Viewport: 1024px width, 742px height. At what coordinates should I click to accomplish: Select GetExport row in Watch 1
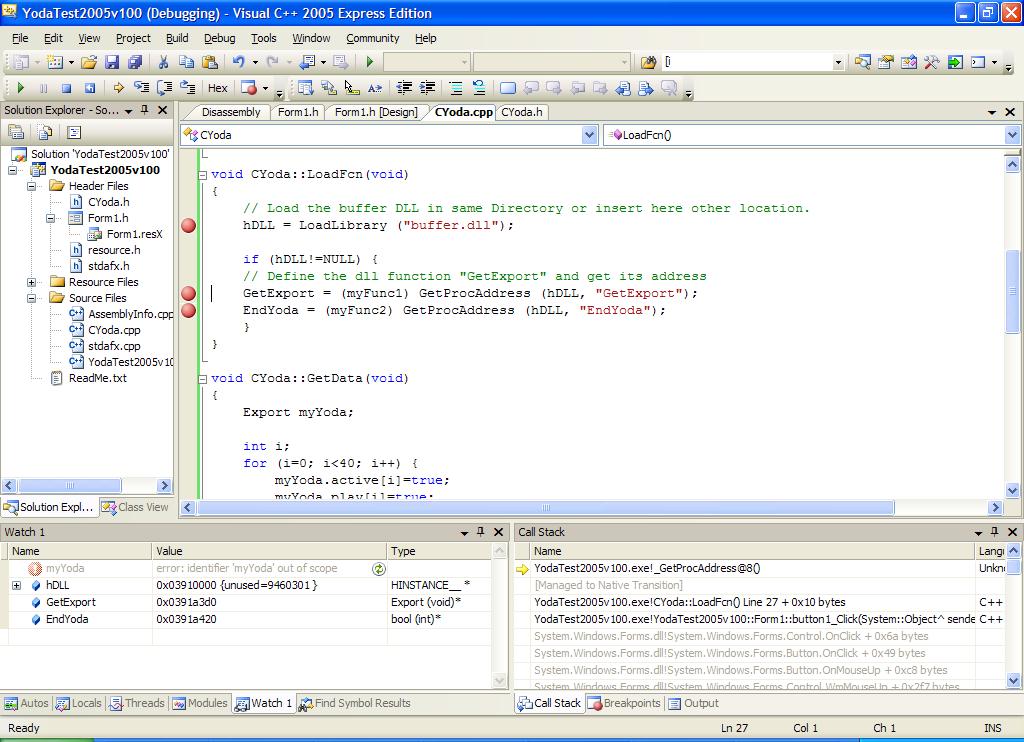tap(248, 602)
